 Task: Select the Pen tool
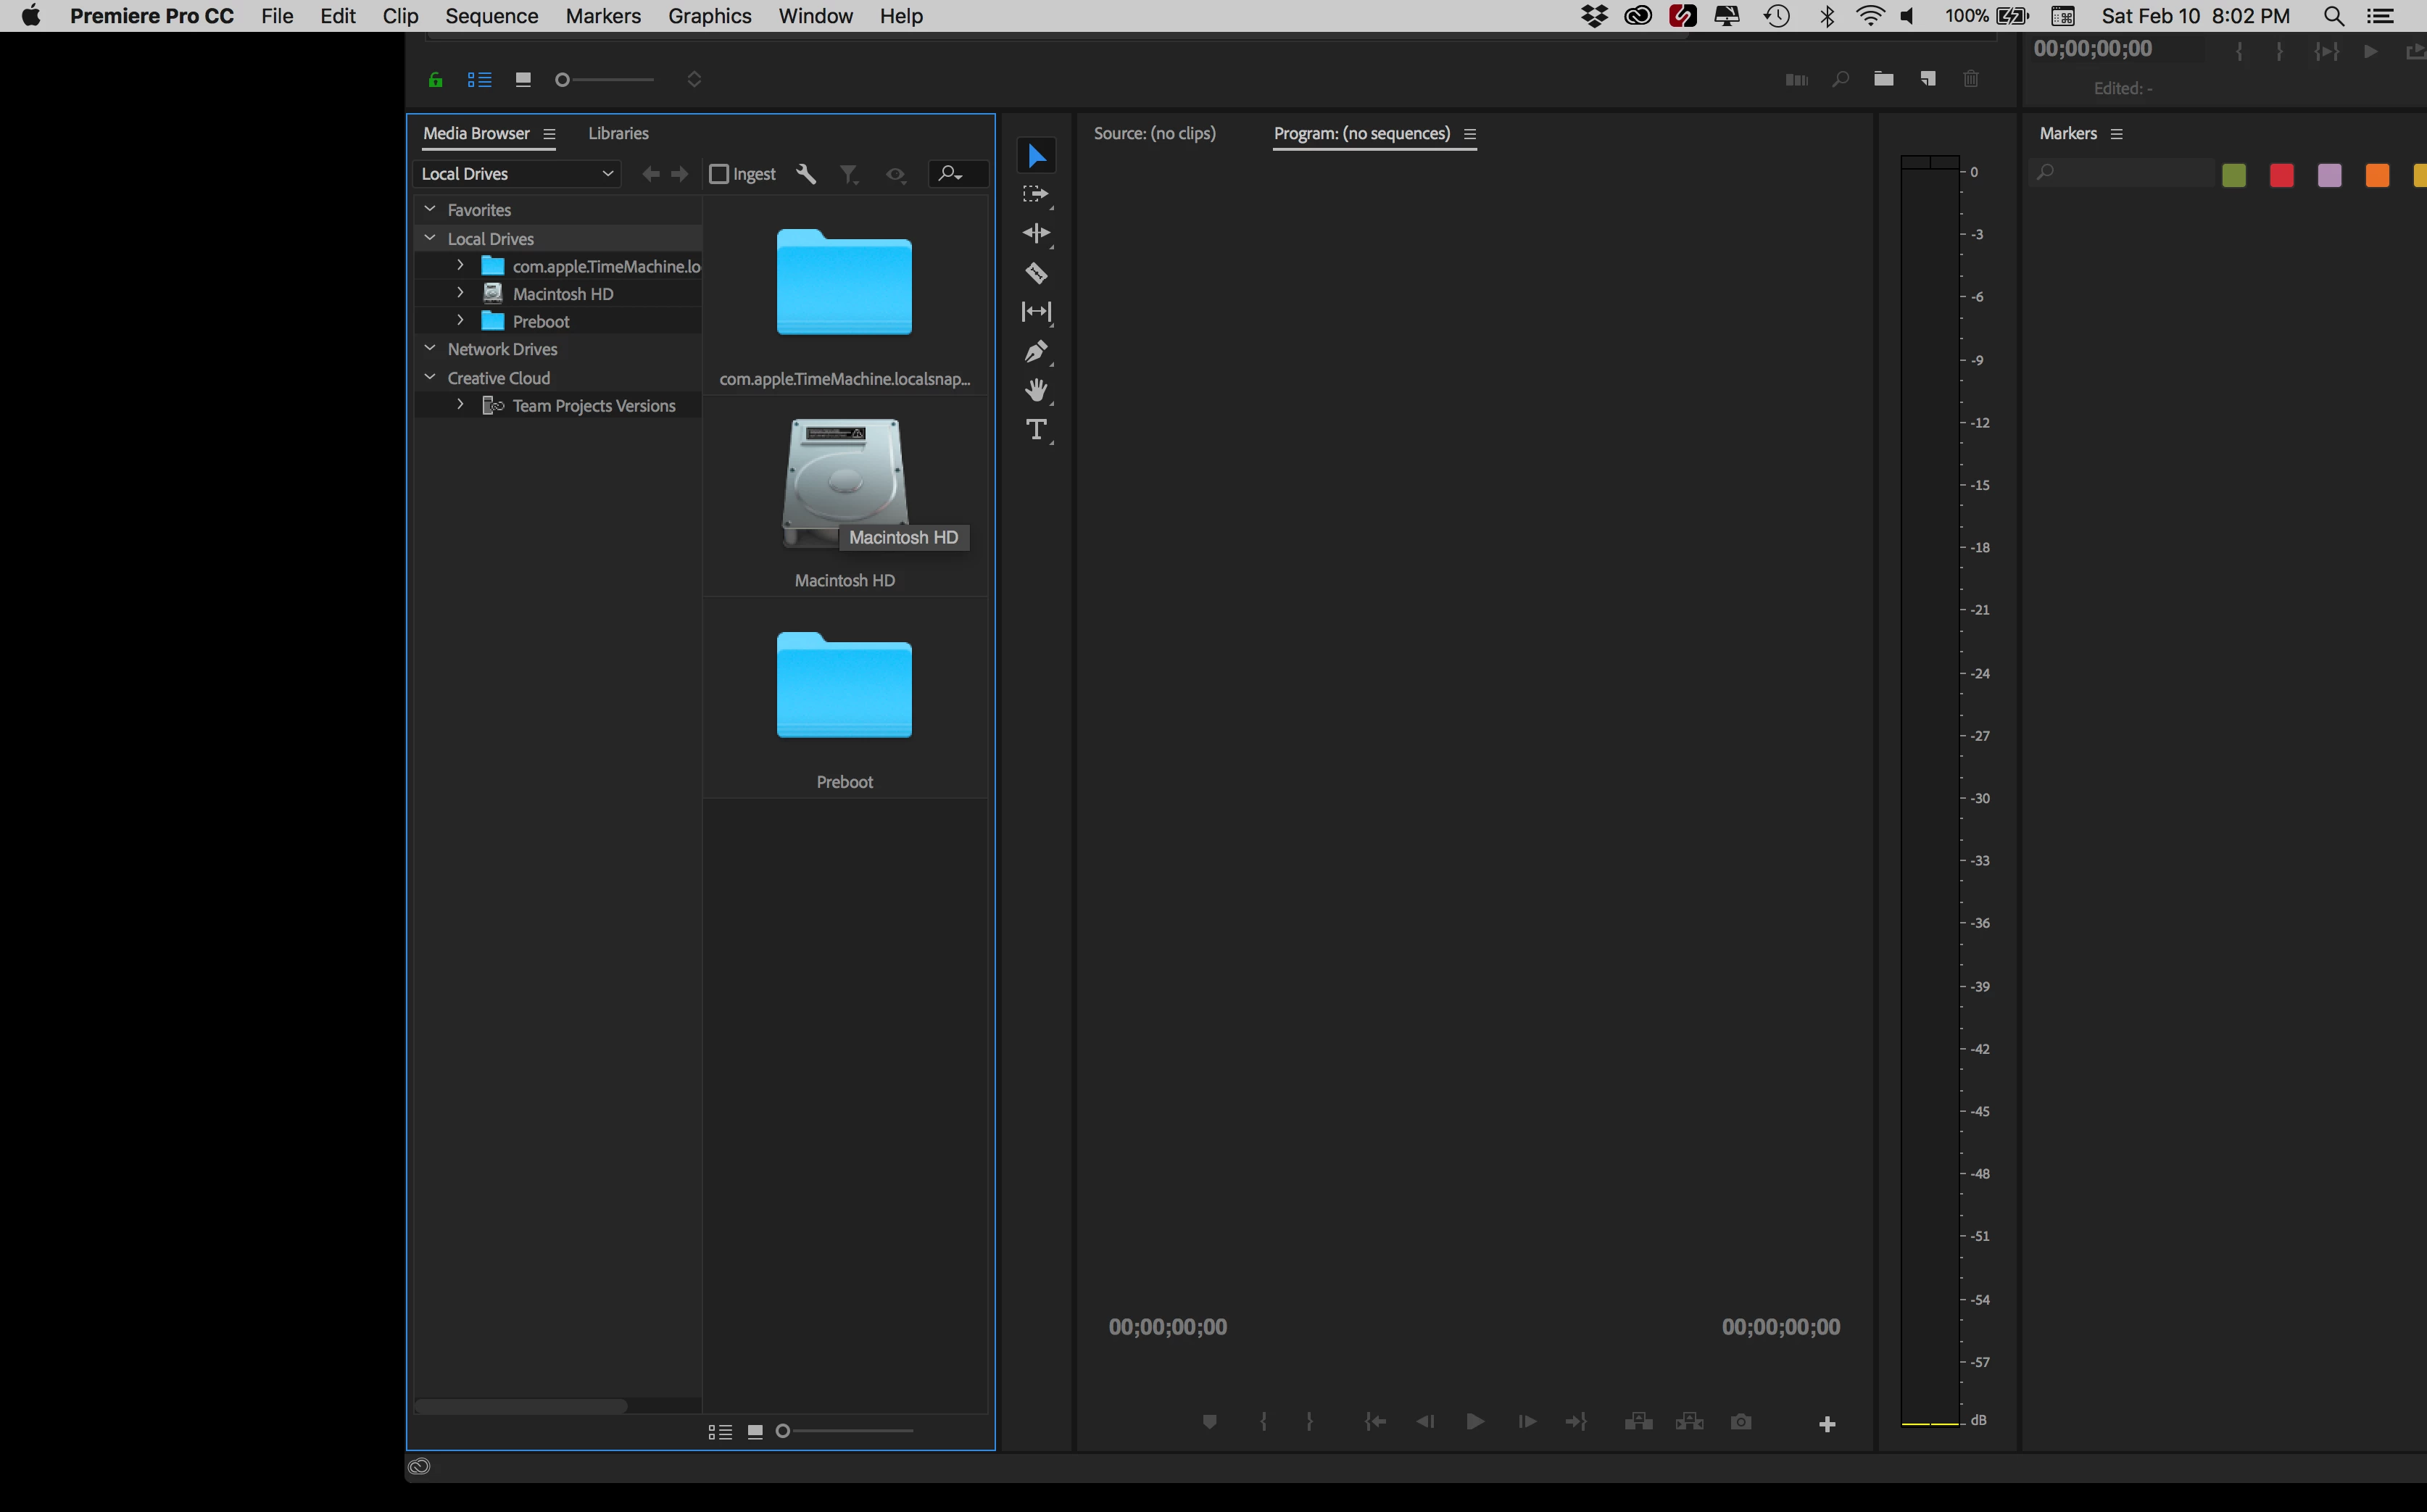click(x=1036, y=351)
